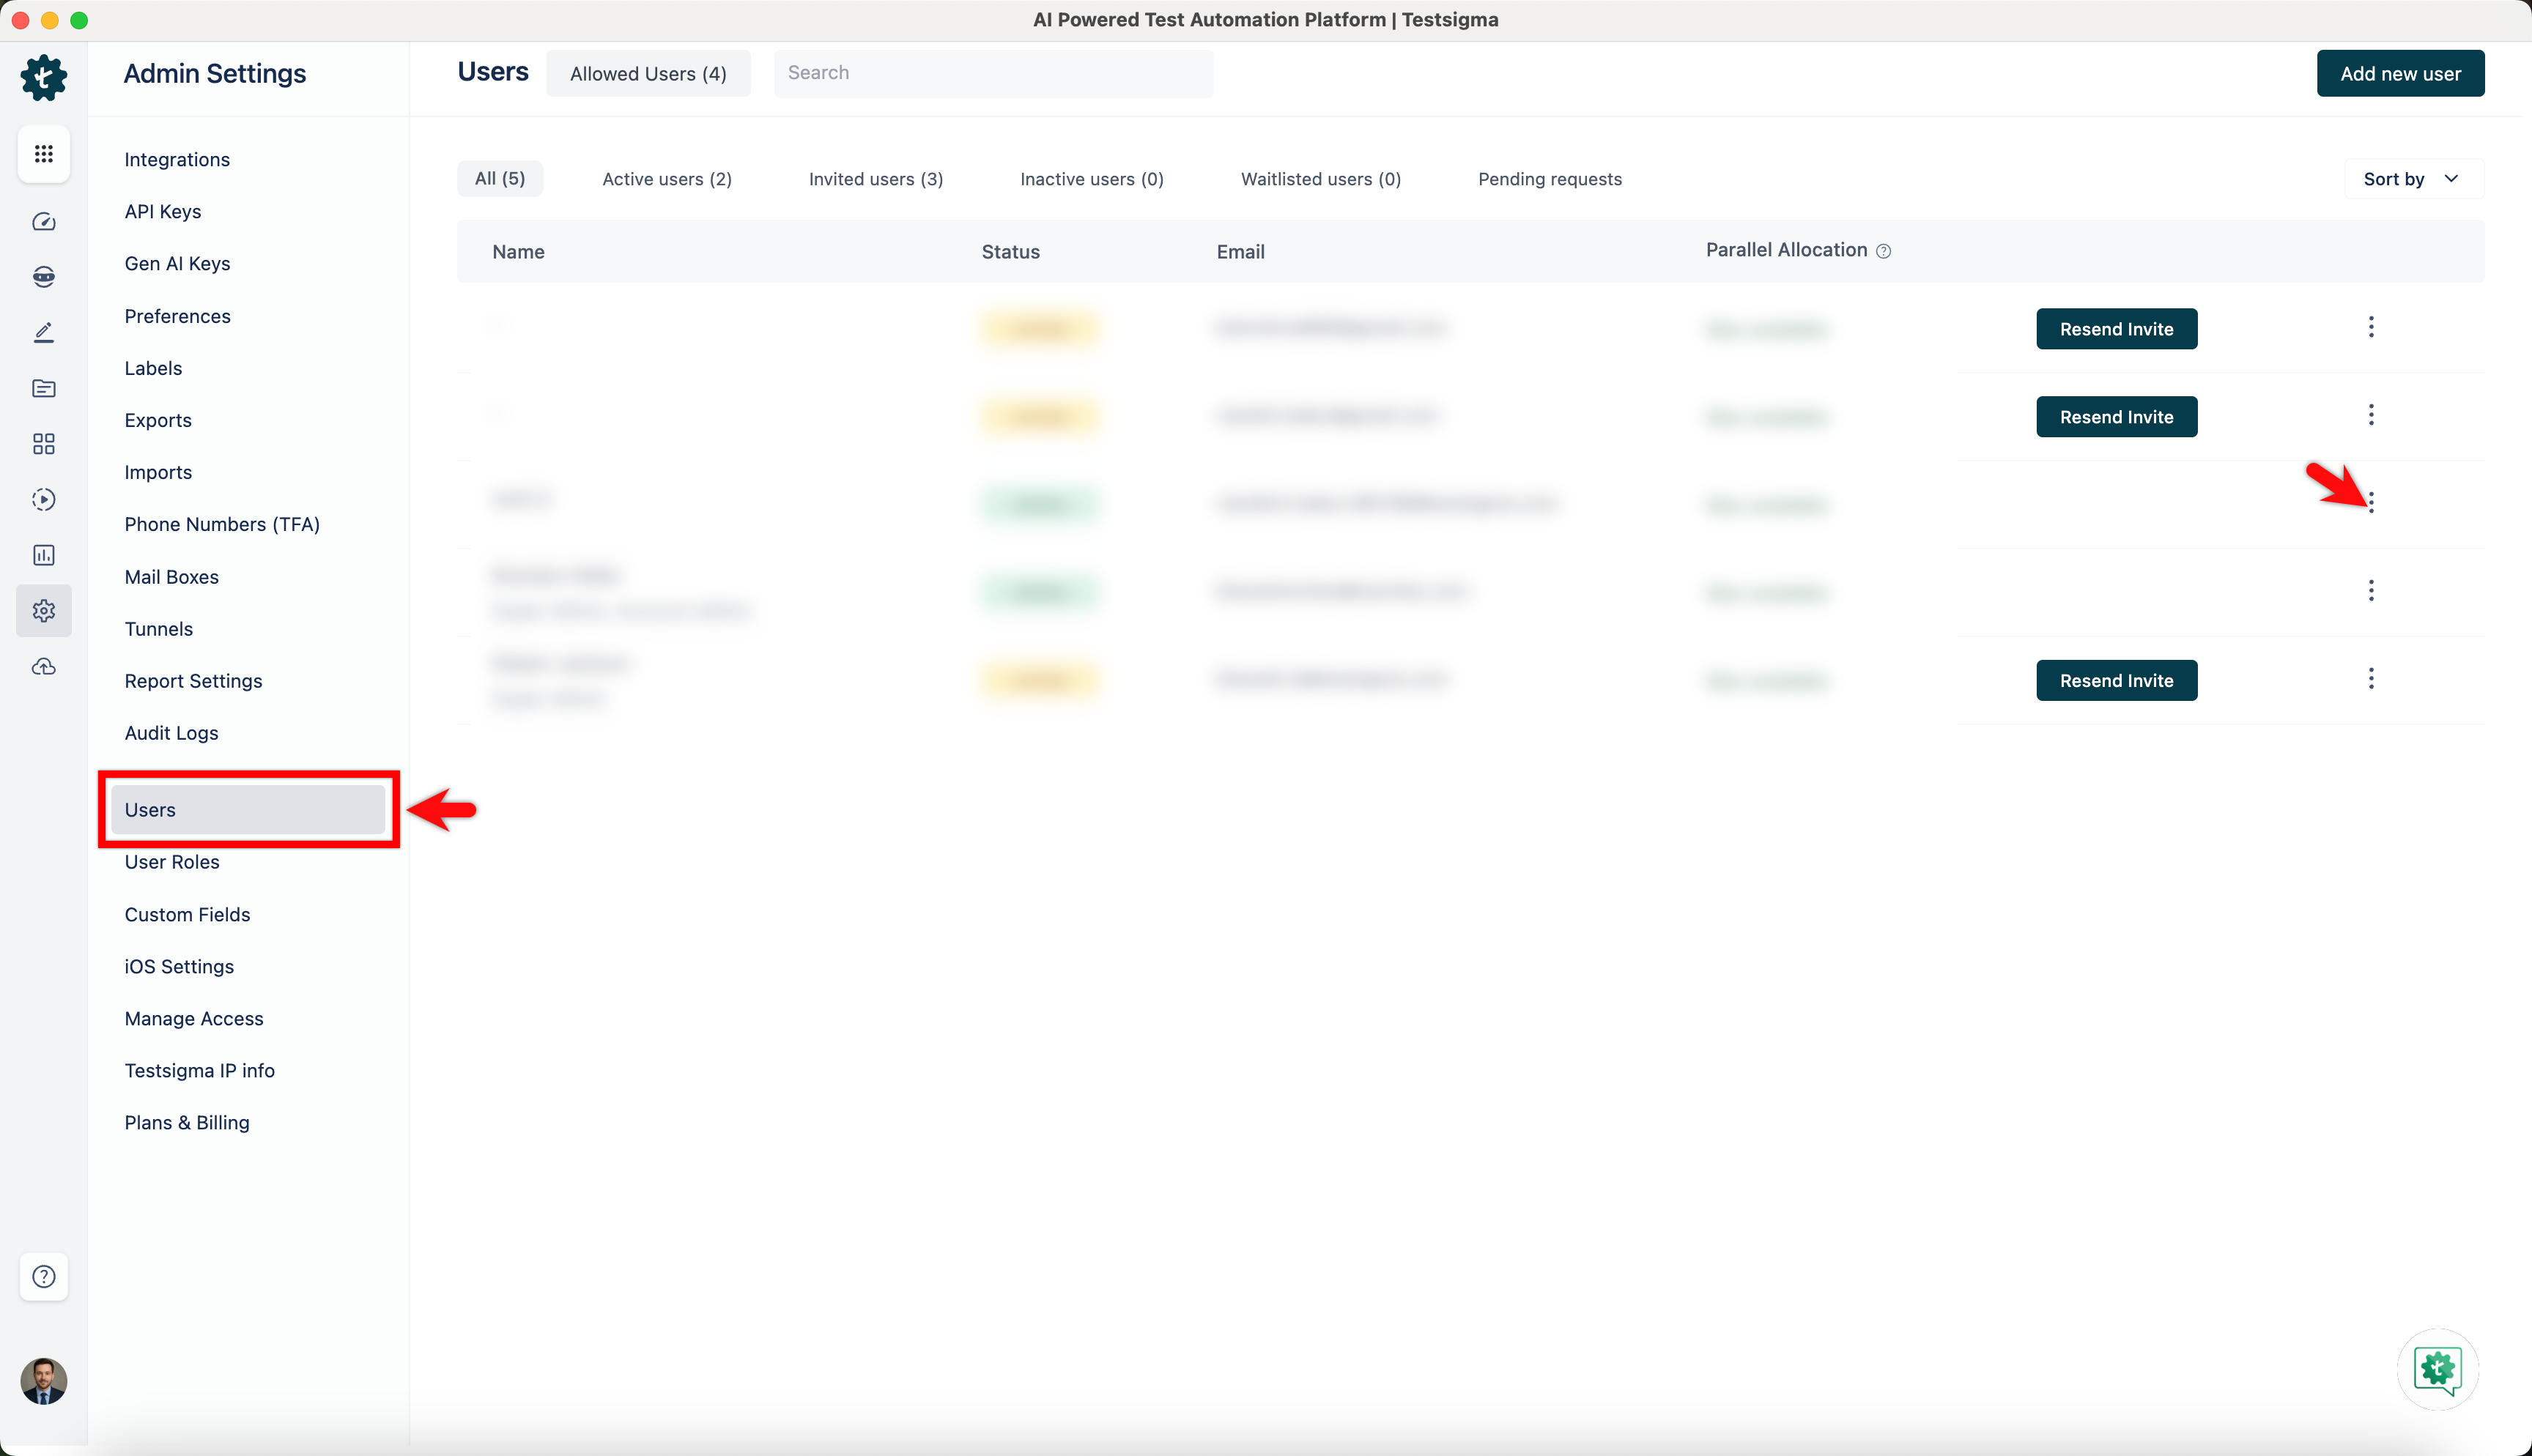Open the pencil create-tests icon
Viewport: 2532px width, 1456px height.
point(43,332)
